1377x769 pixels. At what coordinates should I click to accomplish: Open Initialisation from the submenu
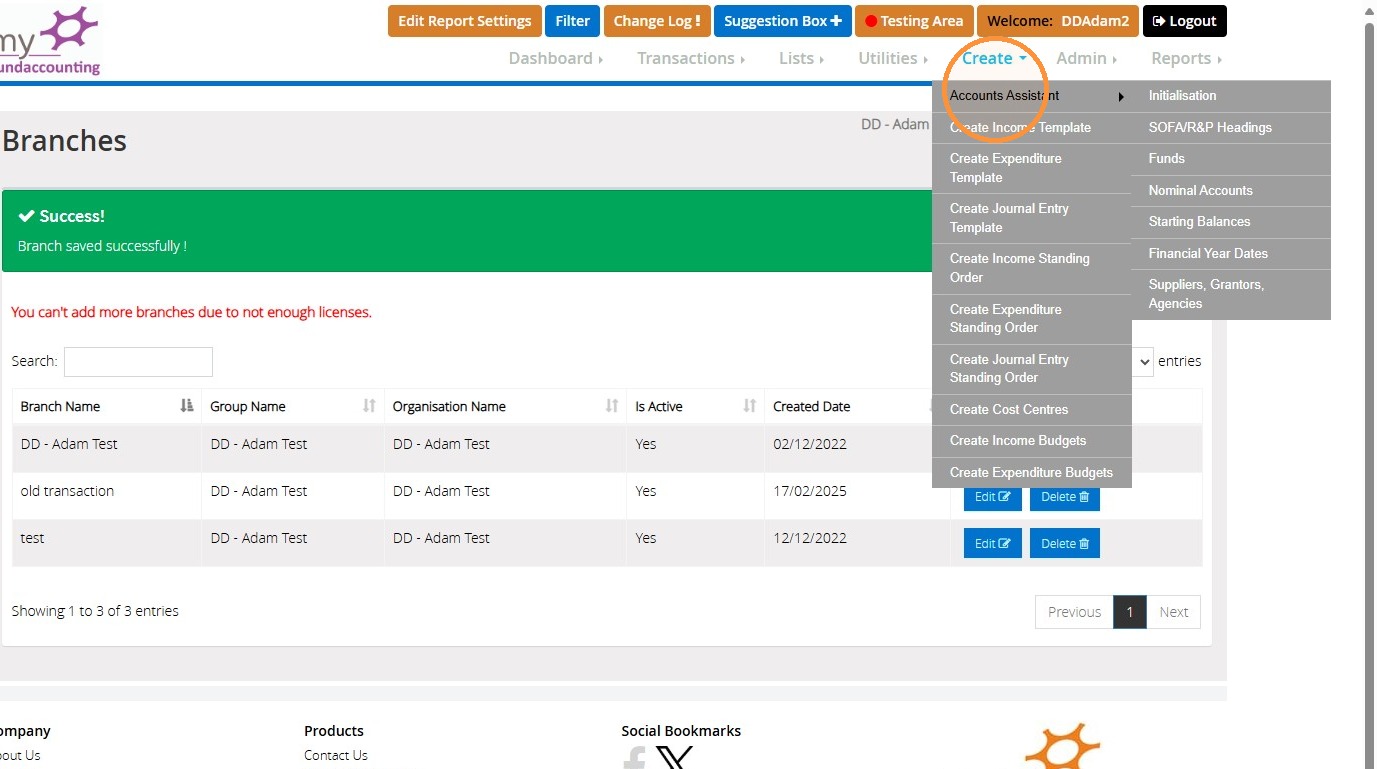[1231, 96]
